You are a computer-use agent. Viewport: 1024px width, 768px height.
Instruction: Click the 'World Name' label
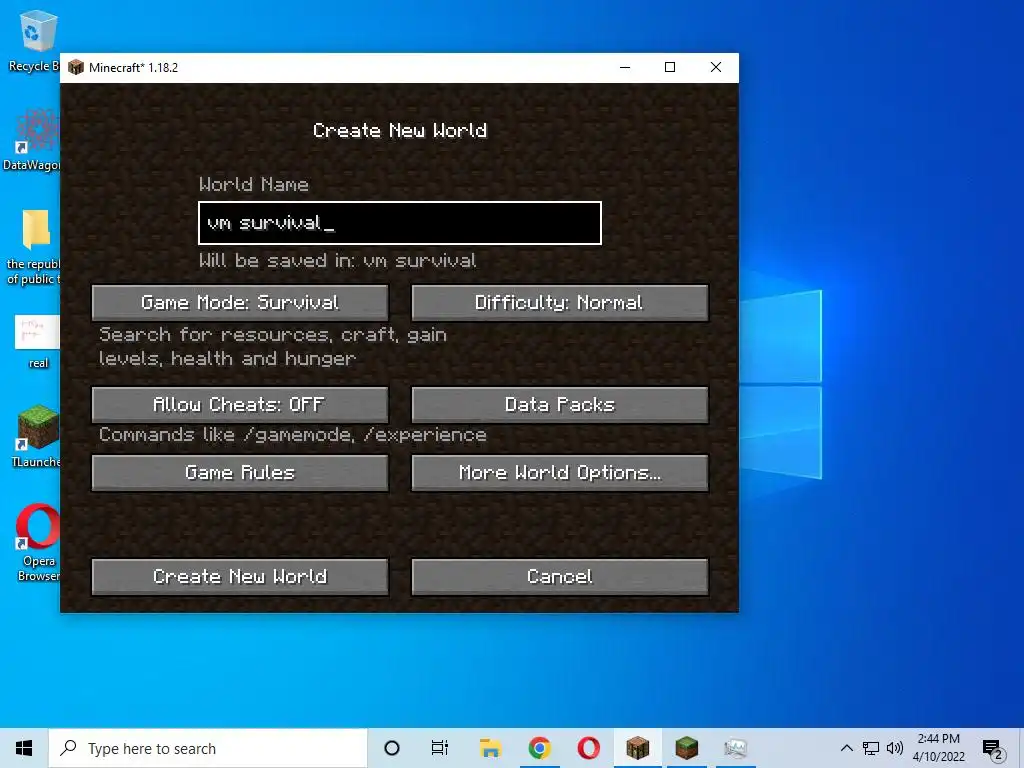tap(253, 184)
